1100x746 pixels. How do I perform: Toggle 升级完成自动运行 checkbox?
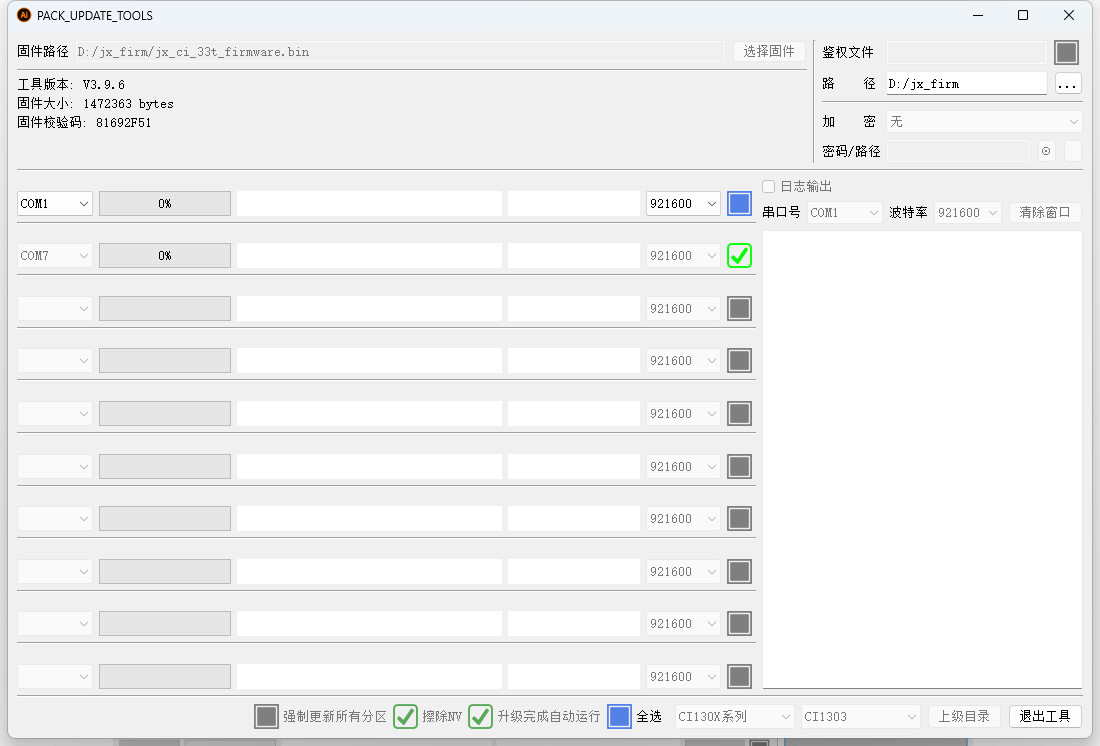tap(480, 716)
